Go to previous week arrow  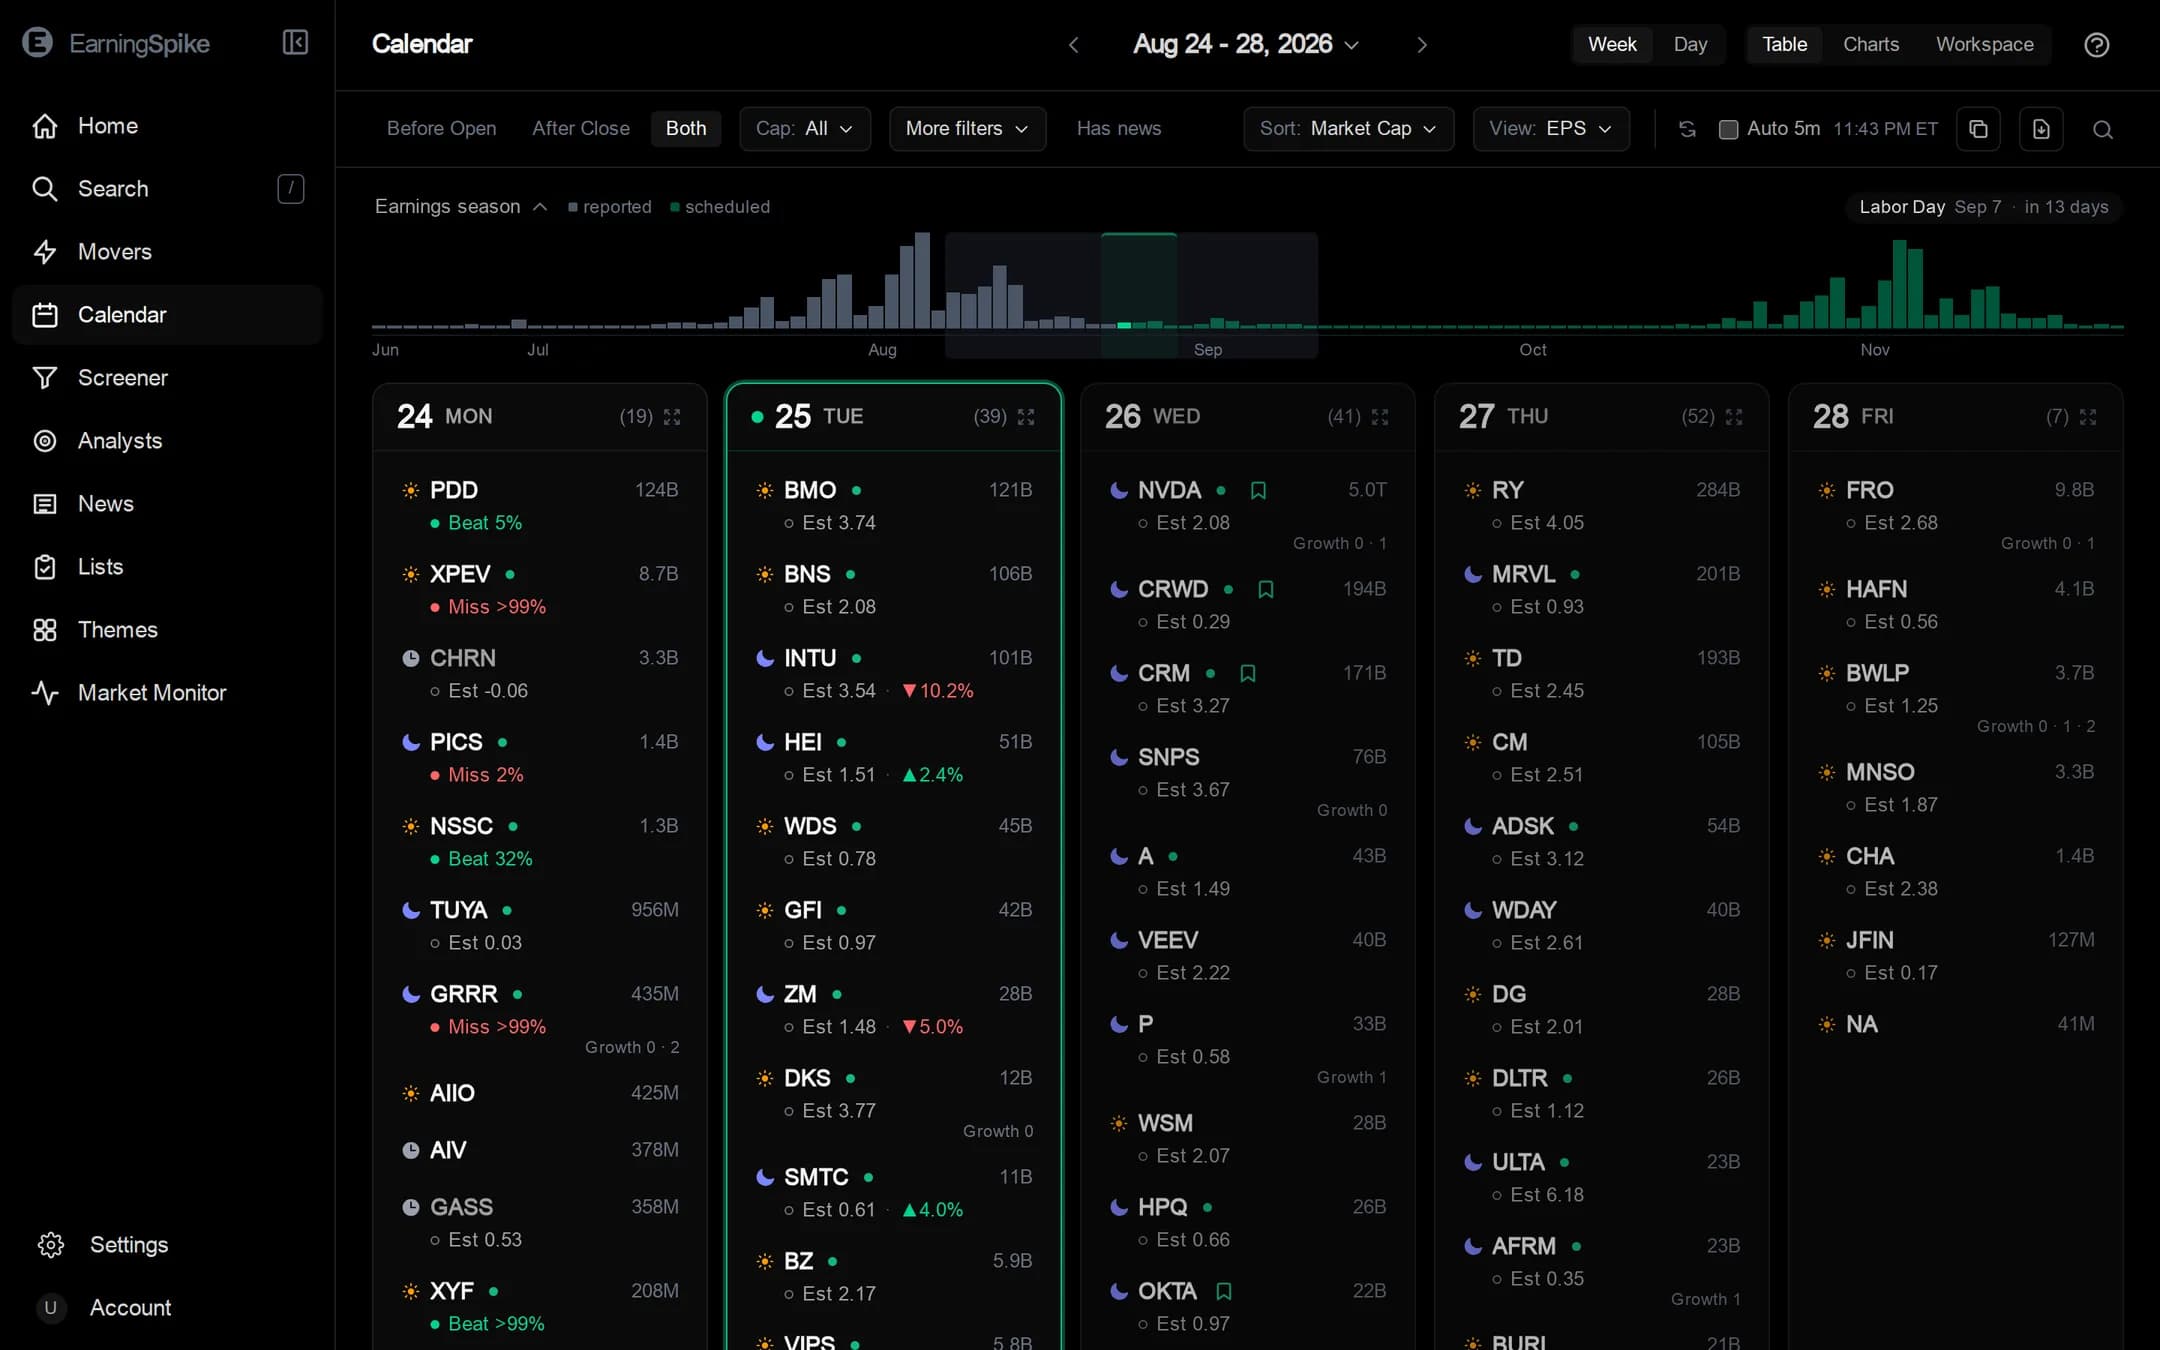tap(1074, 45)
